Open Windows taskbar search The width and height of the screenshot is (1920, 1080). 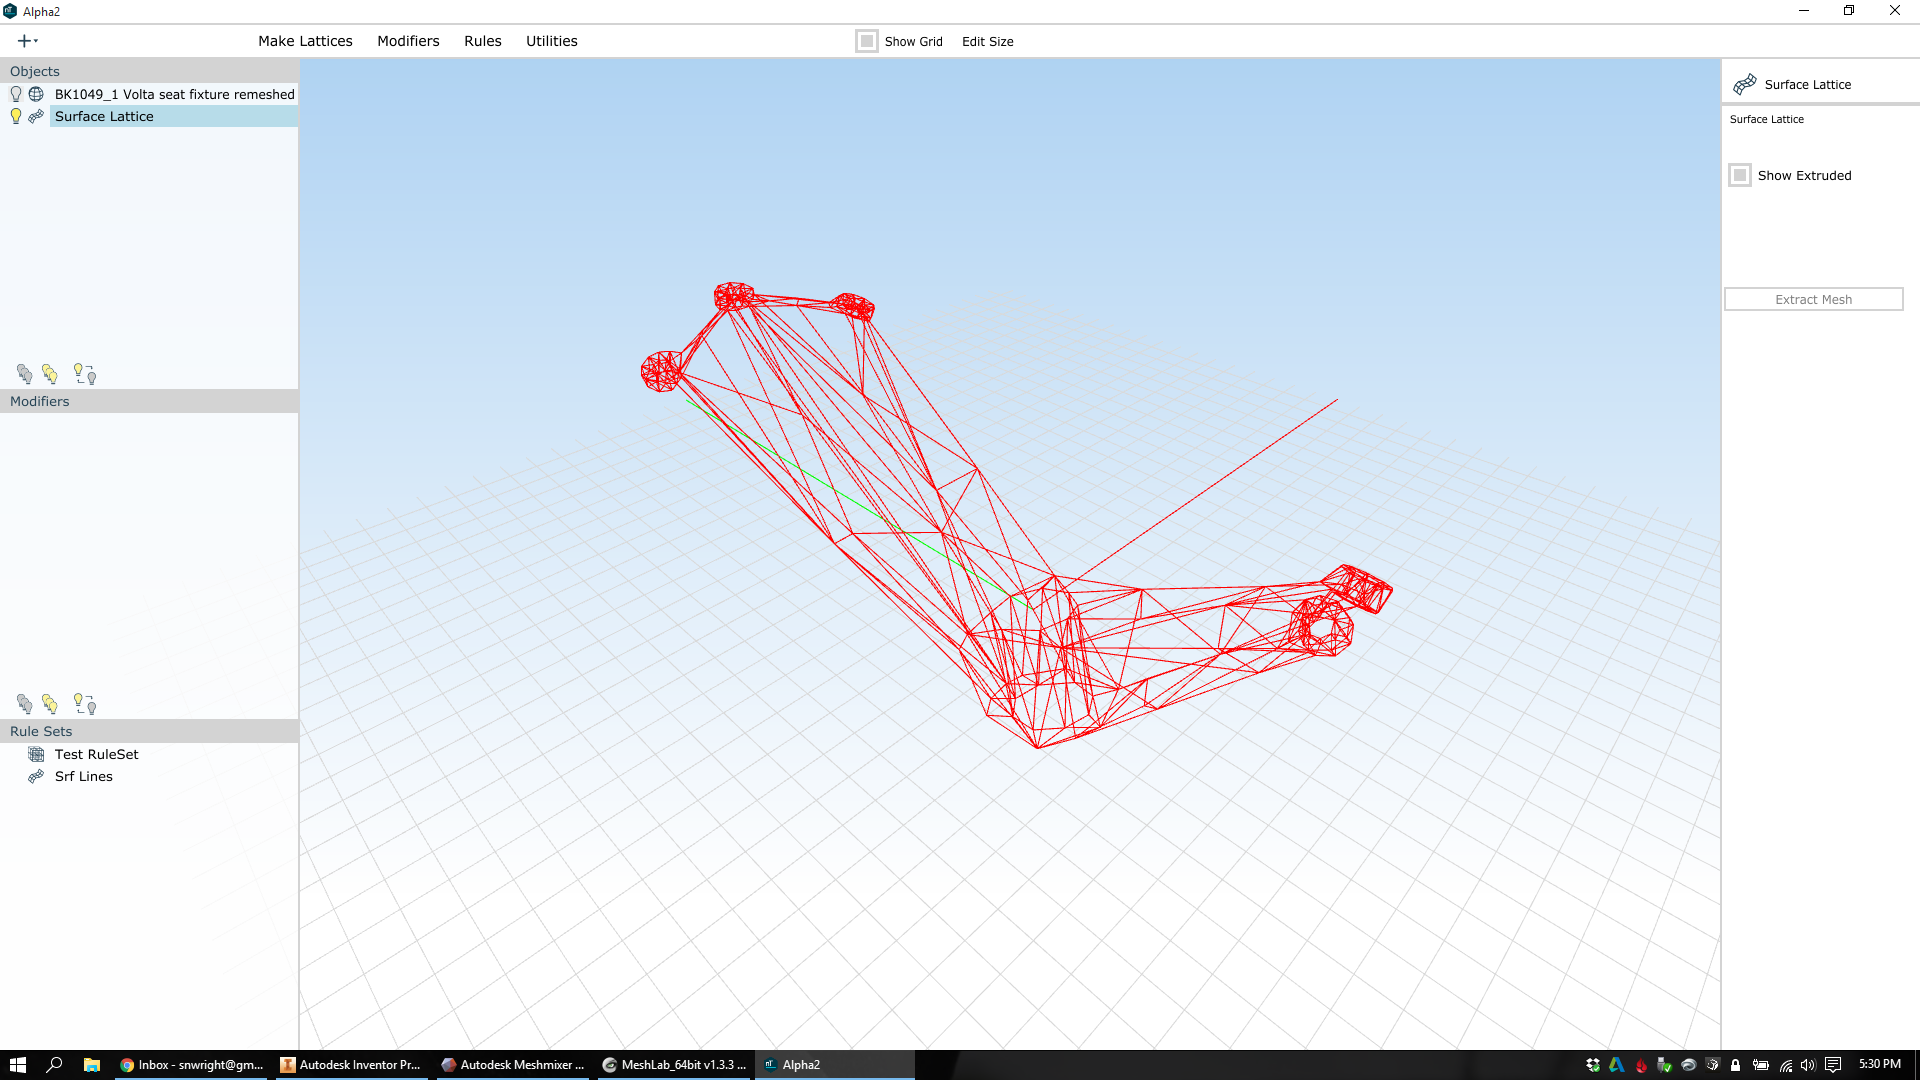(x=54, y=1065)
